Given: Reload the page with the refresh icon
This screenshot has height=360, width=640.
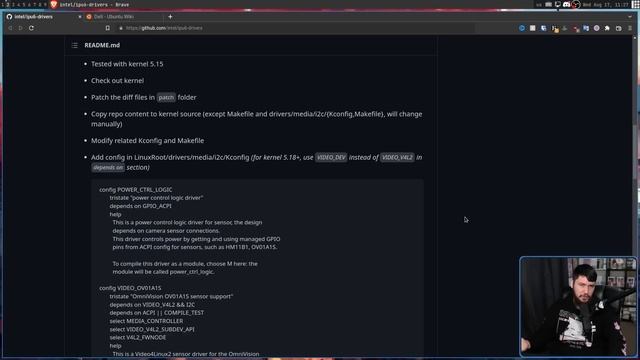Looking at the screenshot, I should (x=31, y=28).
